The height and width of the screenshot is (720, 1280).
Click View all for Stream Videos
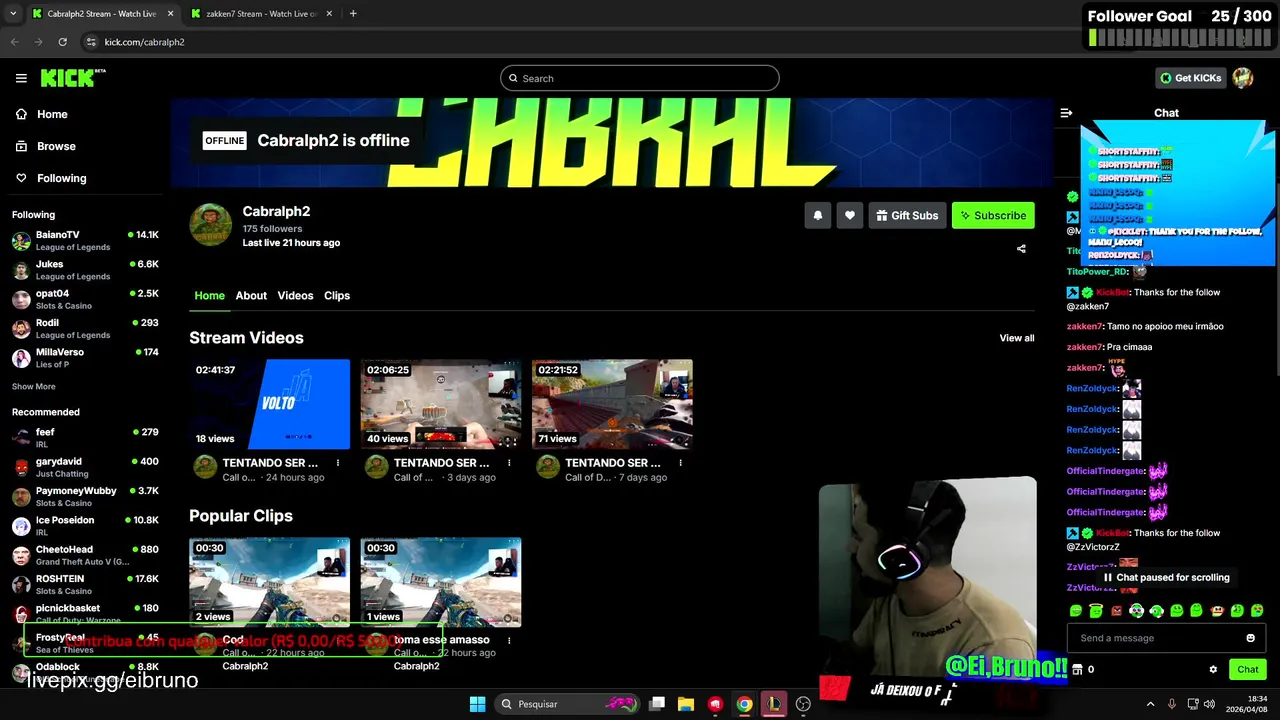pos(1017,338)
